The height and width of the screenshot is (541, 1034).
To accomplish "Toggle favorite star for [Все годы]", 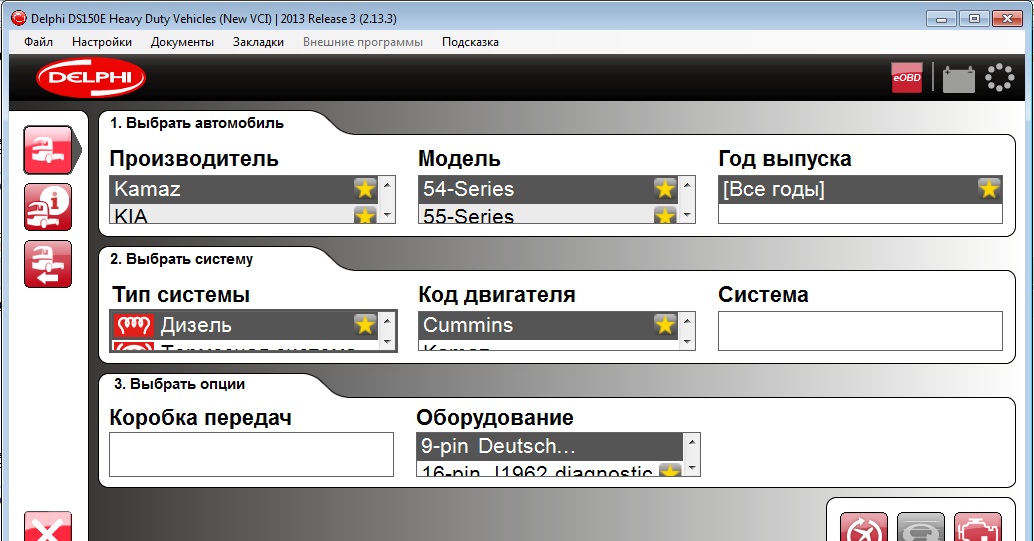I will coord(988,189).
